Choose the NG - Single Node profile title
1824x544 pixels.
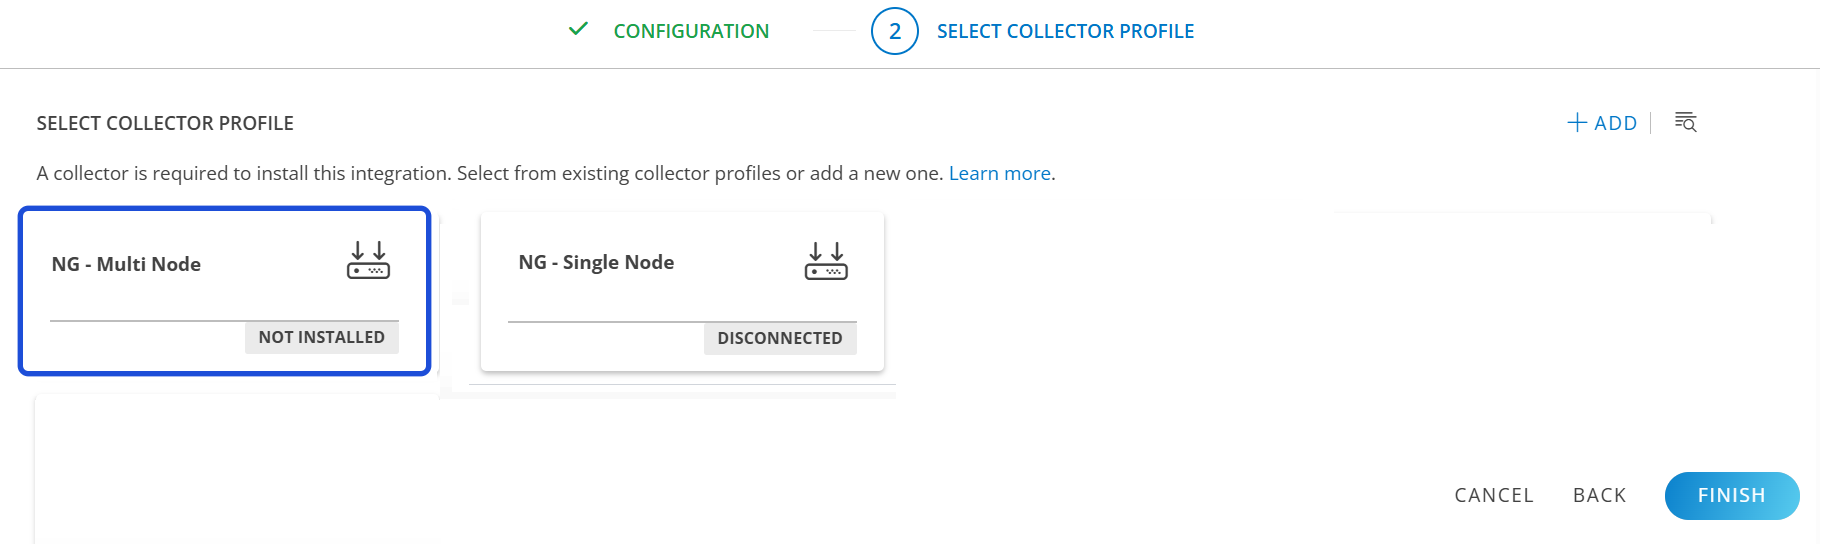tap(596, 262)
